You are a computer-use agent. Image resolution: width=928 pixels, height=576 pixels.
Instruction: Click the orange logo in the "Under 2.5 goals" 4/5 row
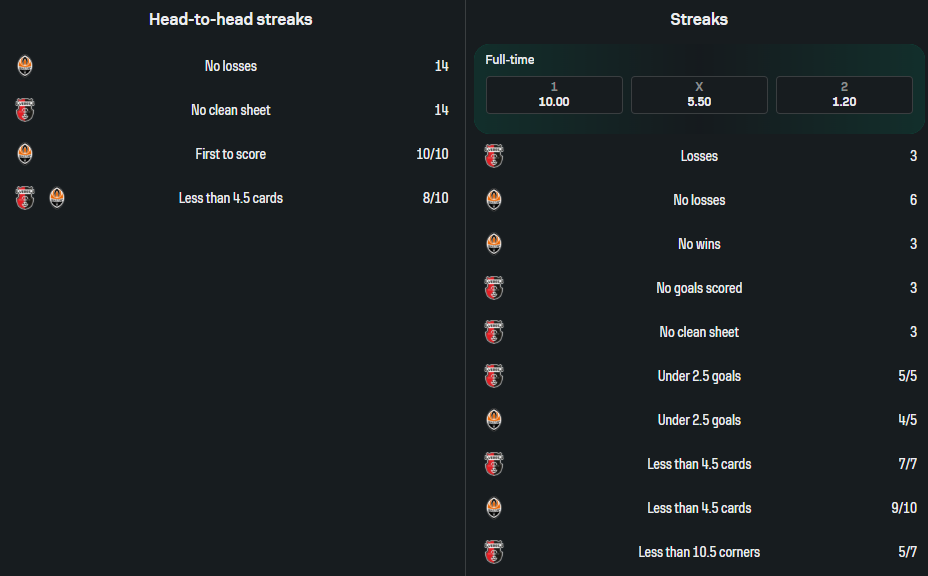point(493,420)
